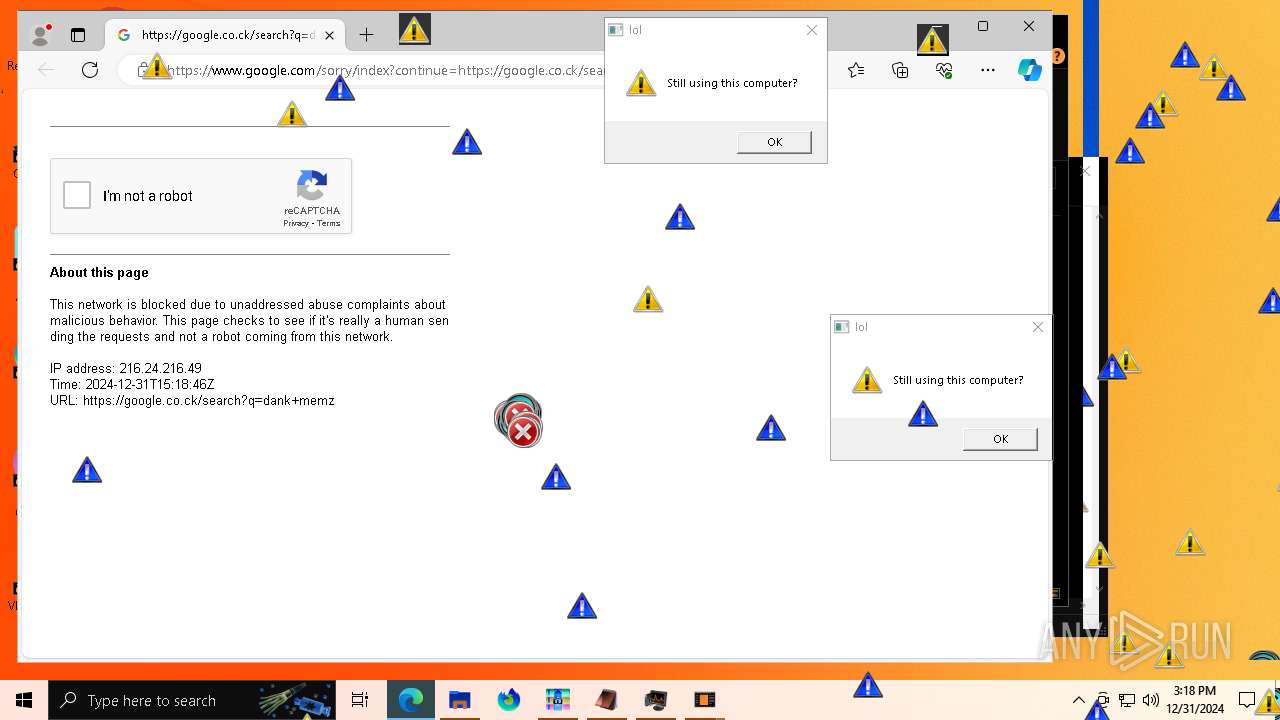Viewport: 1280px width, 720px height.
Task: Open the Favorites star list icon
Action: 856,70
